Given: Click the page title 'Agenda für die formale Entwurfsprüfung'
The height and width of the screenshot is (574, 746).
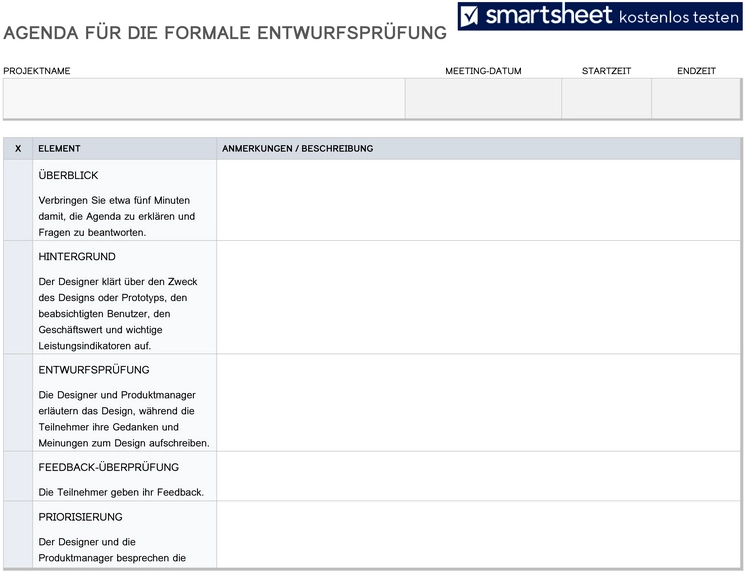Looking at the screenshot, I should click(x=225, y=33).
